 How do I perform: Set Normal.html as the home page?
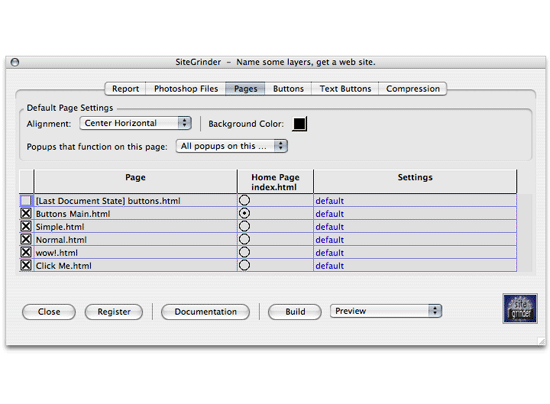click(244, 239)
